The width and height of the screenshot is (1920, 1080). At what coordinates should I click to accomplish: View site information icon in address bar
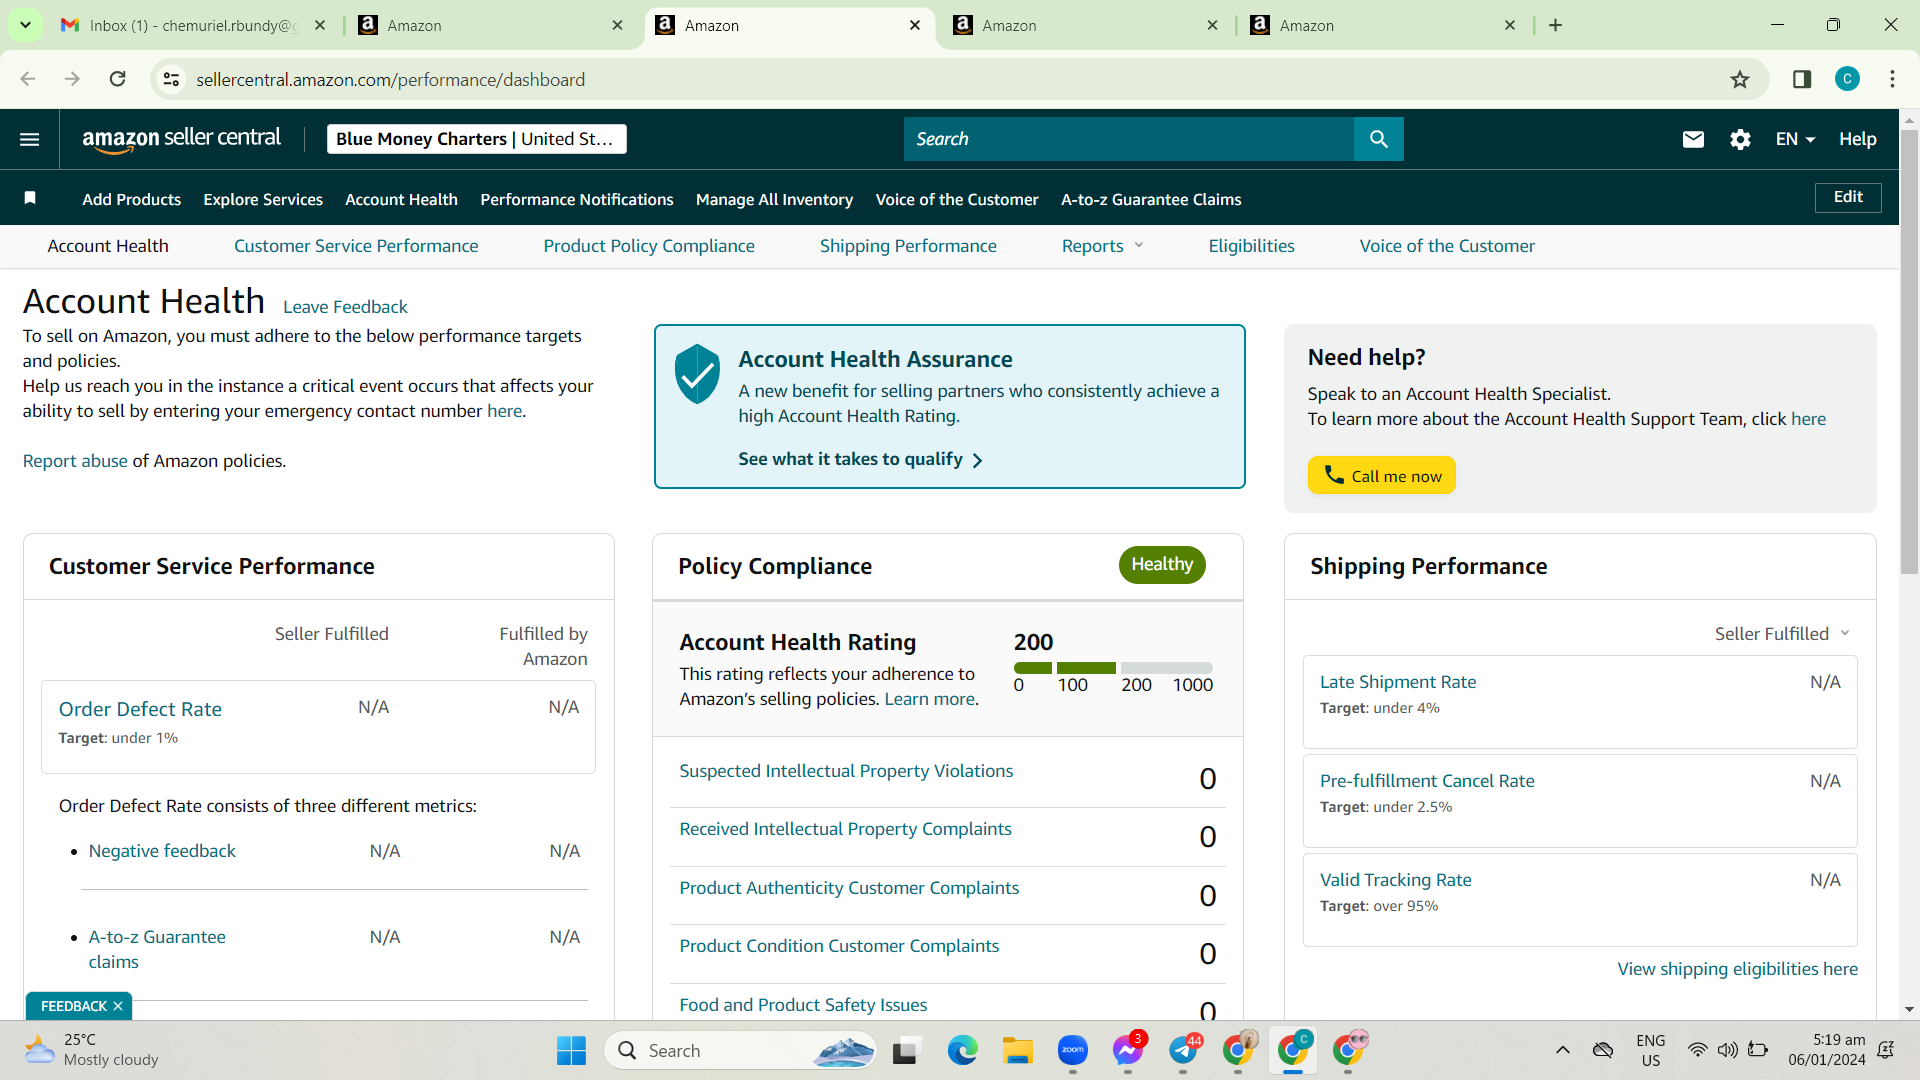(x=172, y=79)
